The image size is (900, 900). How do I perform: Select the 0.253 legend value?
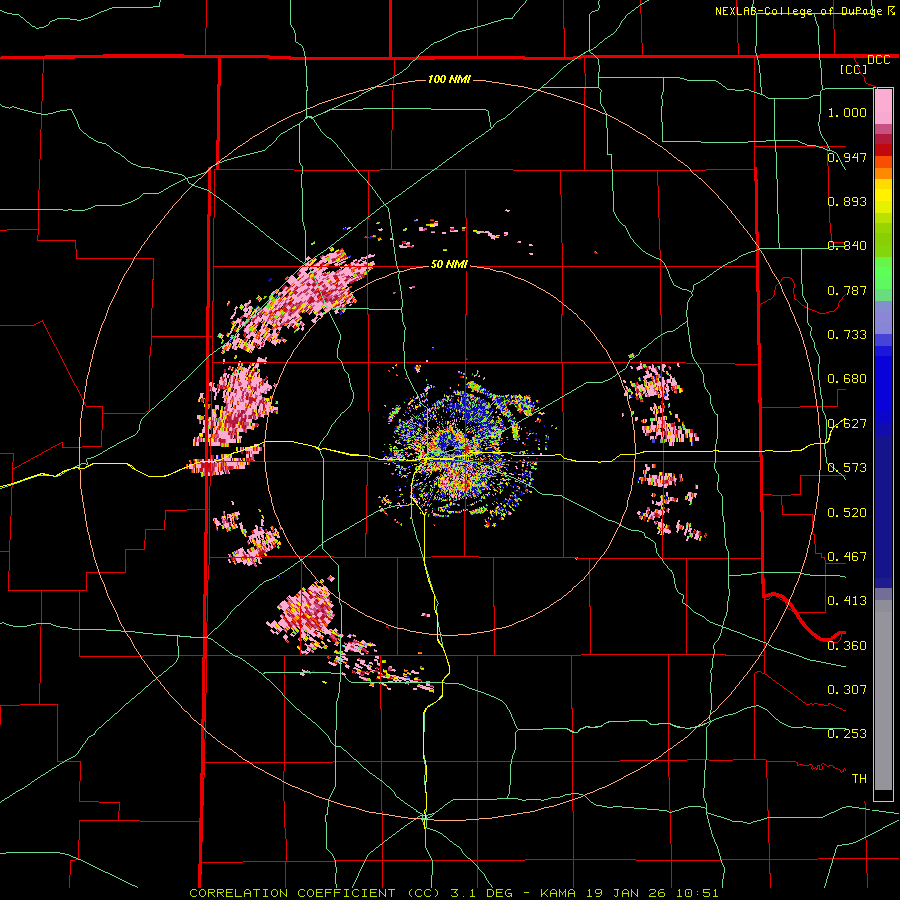(847, 734)
